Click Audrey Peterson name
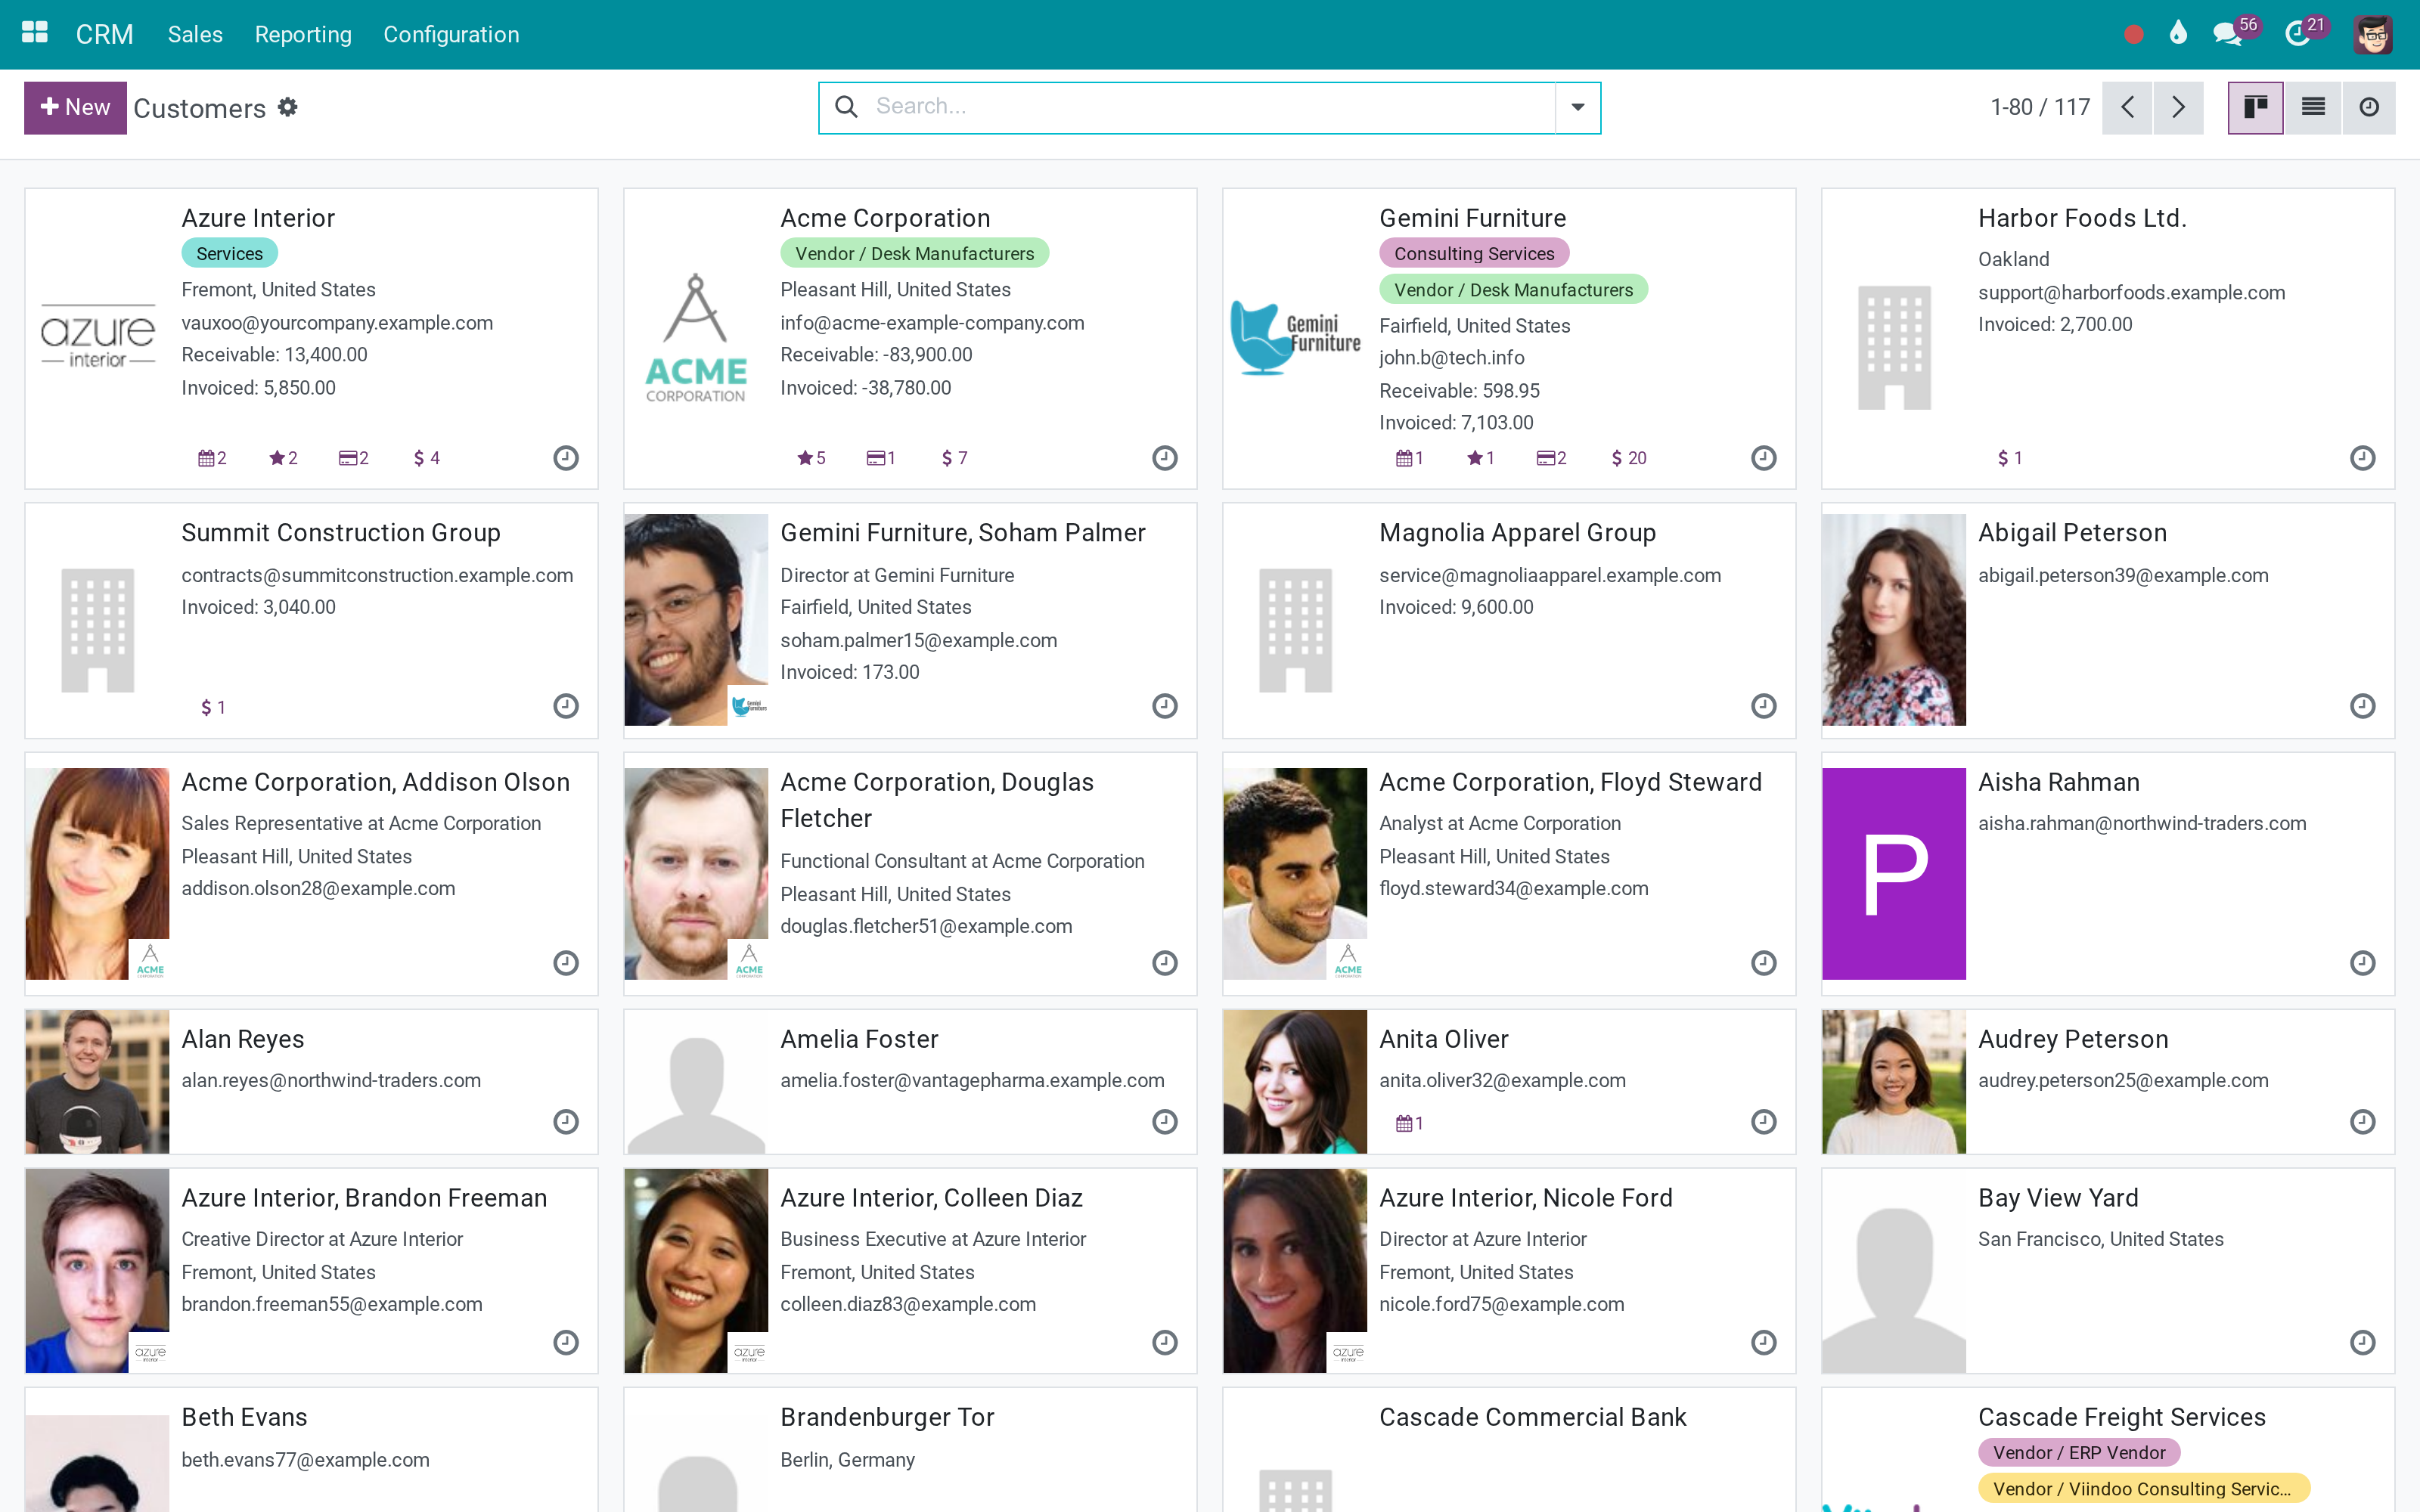 (x=2073, y=1039)
